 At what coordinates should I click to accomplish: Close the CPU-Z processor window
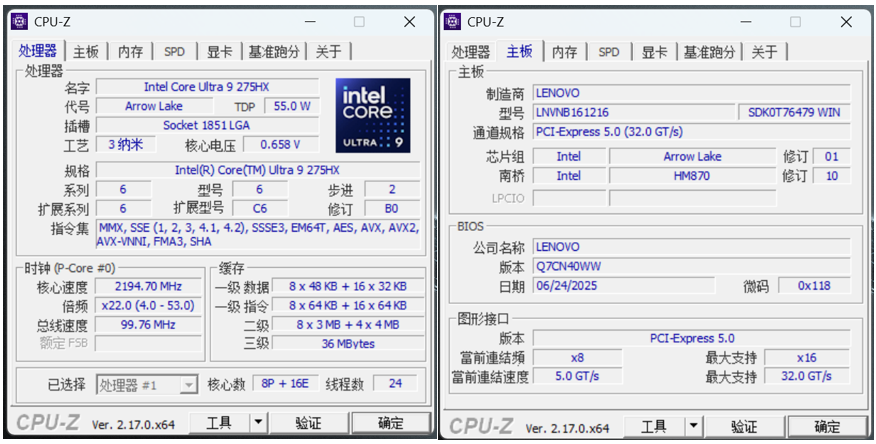click(410, 21)
